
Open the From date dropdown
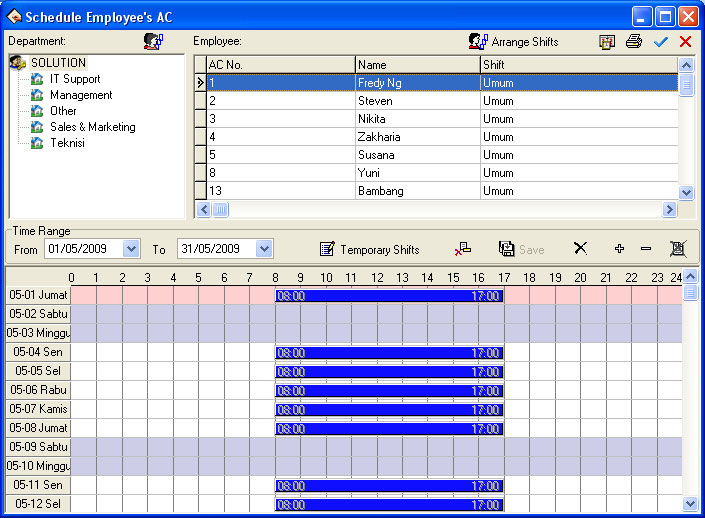[131, 249]
